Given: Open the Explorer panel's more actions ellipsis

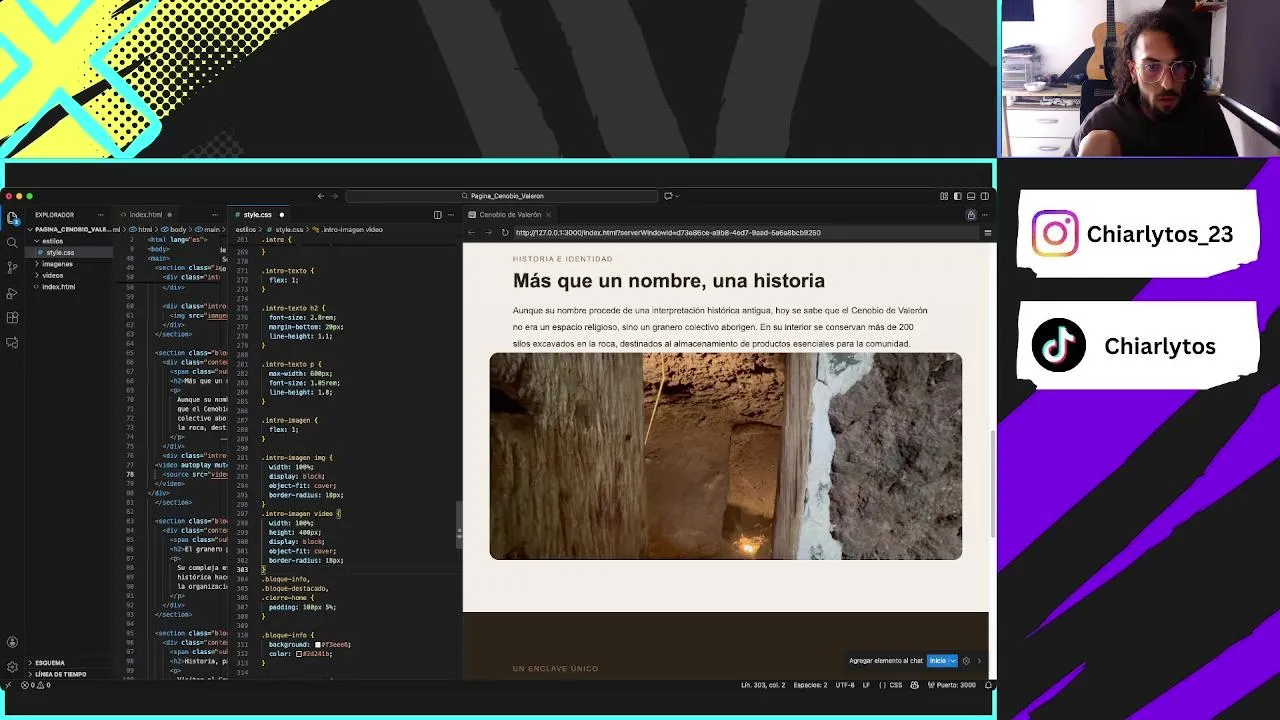Looking at the screenshot, I should click(100, 215).
